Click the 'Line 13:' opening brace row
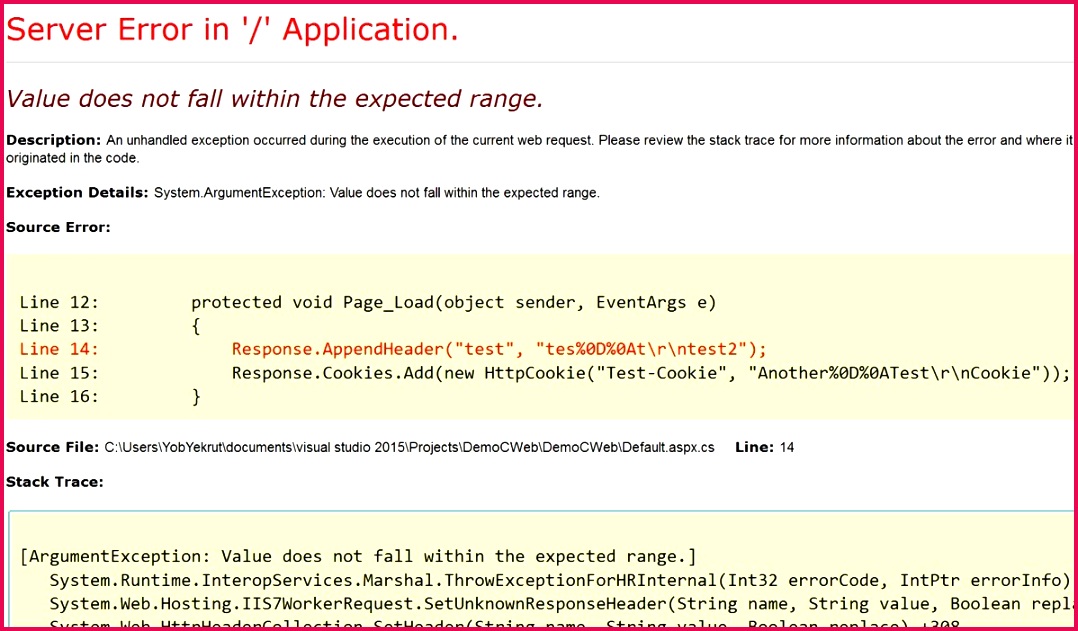This screenshot has width=1078, height=631. pyautogui.click(x=110, y=326)
